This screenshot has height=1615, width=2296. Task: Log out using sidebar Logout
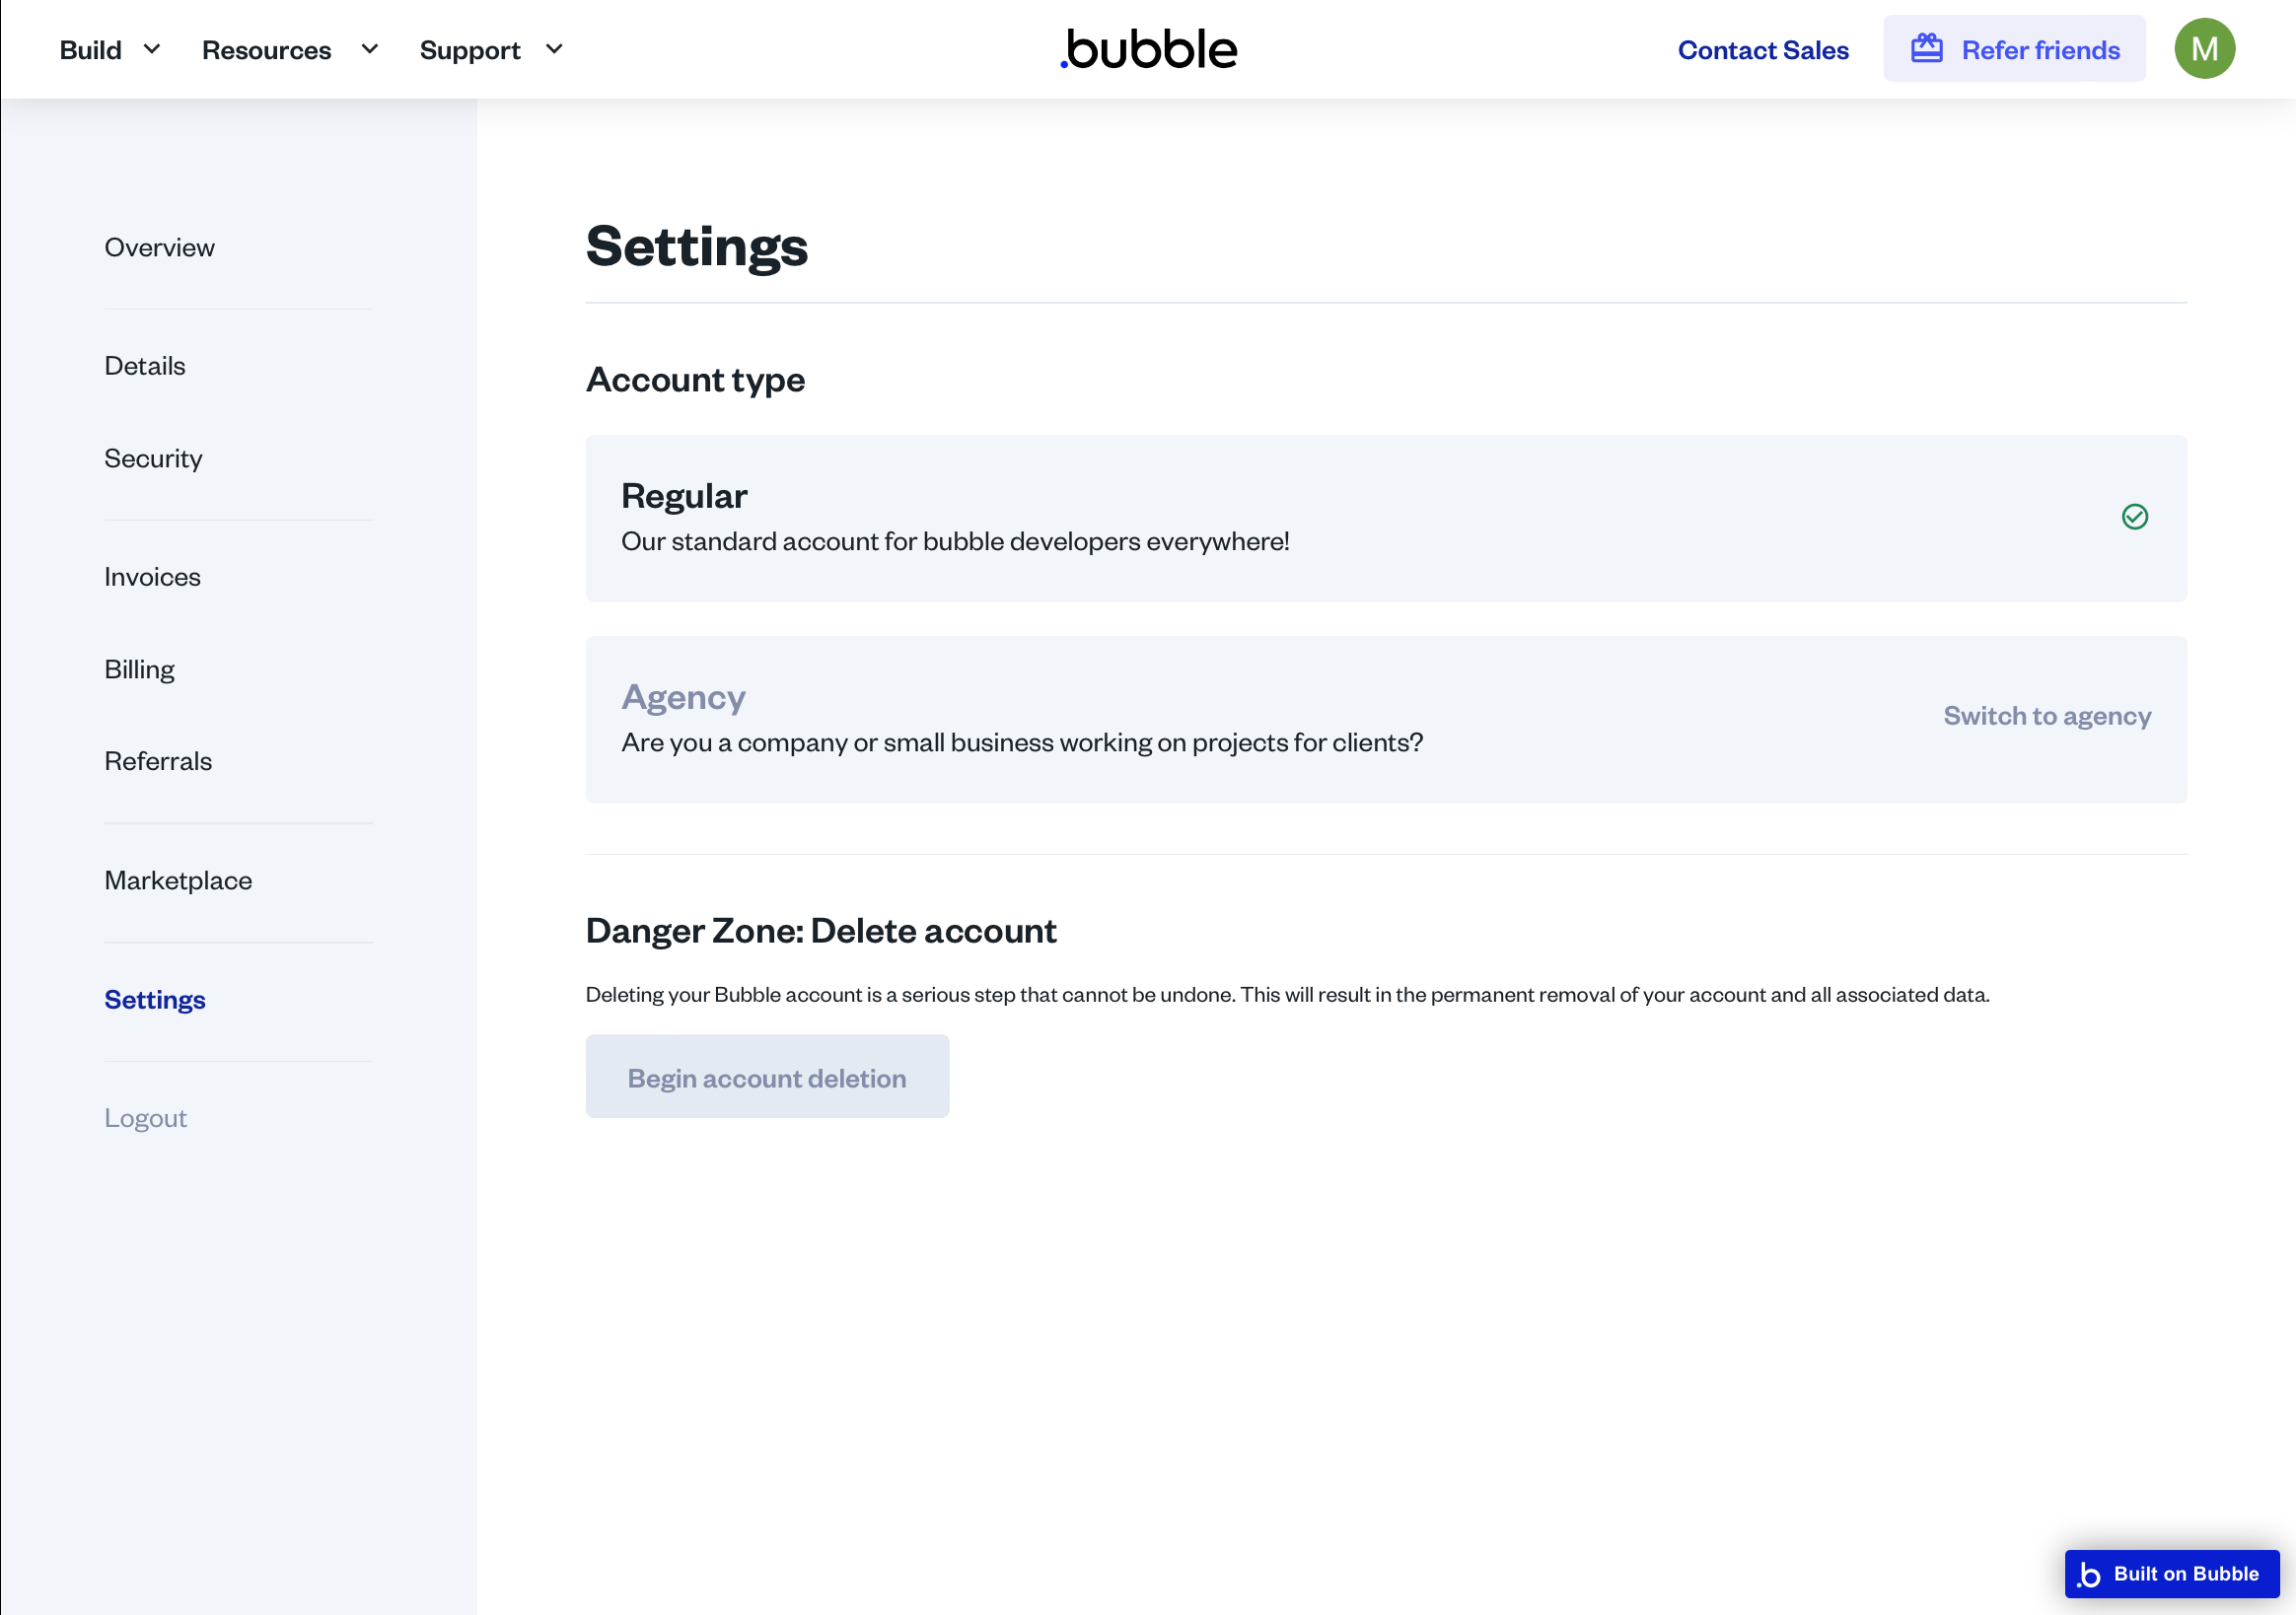(145, 1118)
